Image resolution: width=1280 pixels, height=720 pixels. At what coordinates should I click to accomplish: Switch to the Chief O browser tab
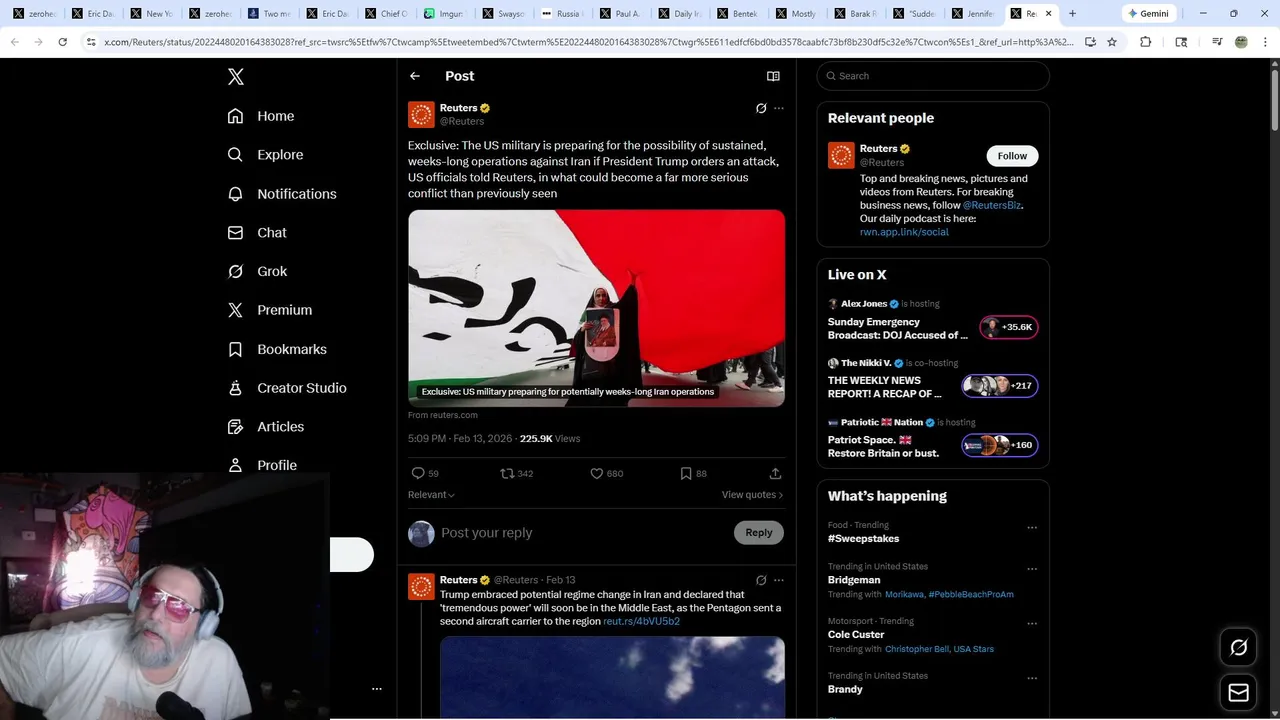[x=386, y=14]
